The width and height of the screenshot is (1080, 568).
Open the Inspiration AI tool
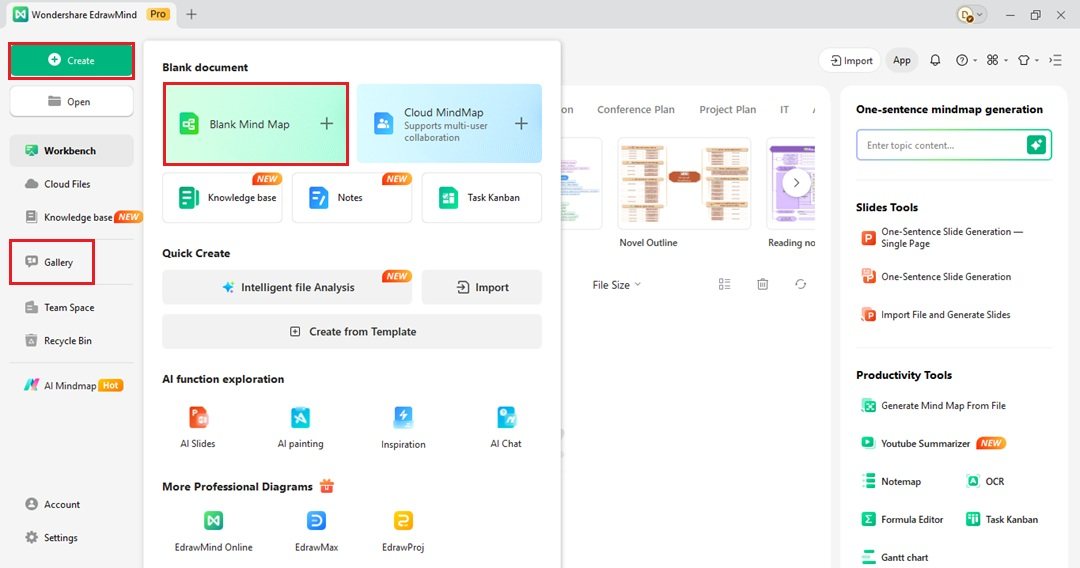[403, 427]
